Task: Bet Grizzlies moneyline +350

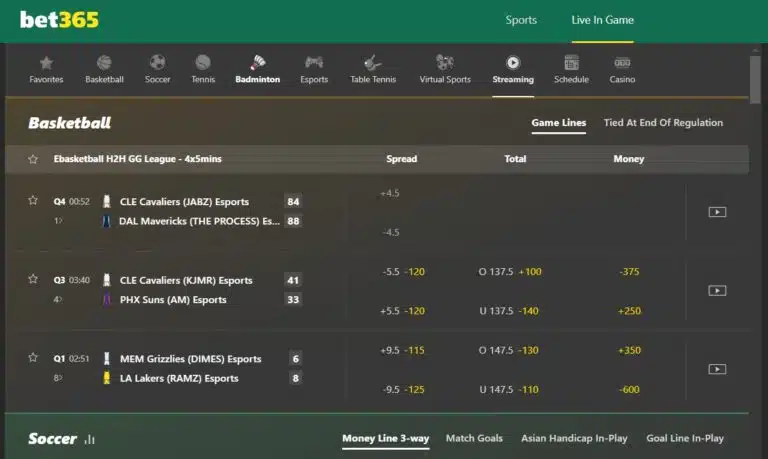Action: [x=629, y=350]
